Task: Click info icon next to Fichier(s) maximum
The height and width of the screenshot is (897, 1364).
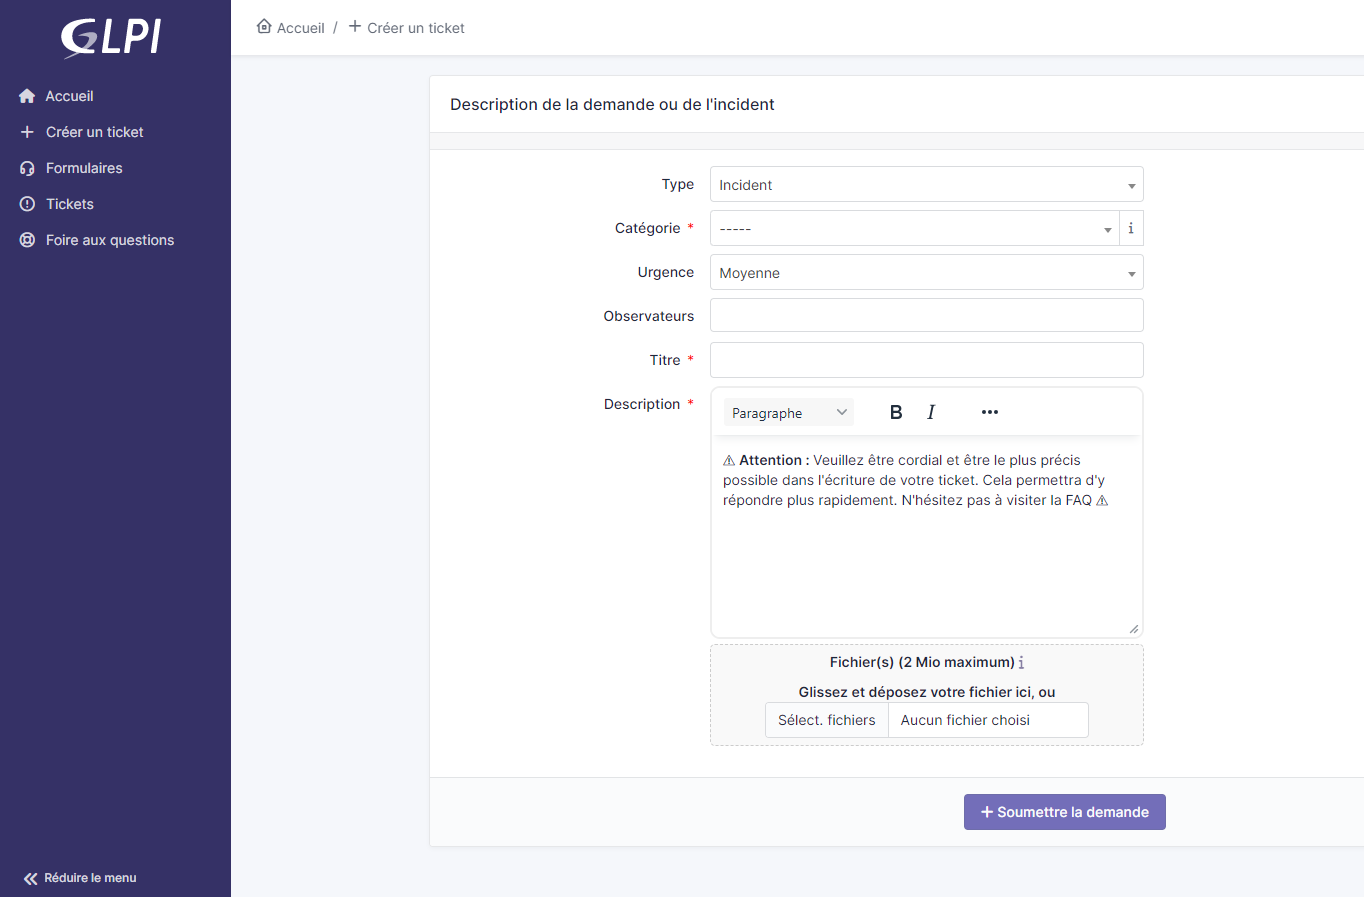Action: click(x=1021, y=663)
